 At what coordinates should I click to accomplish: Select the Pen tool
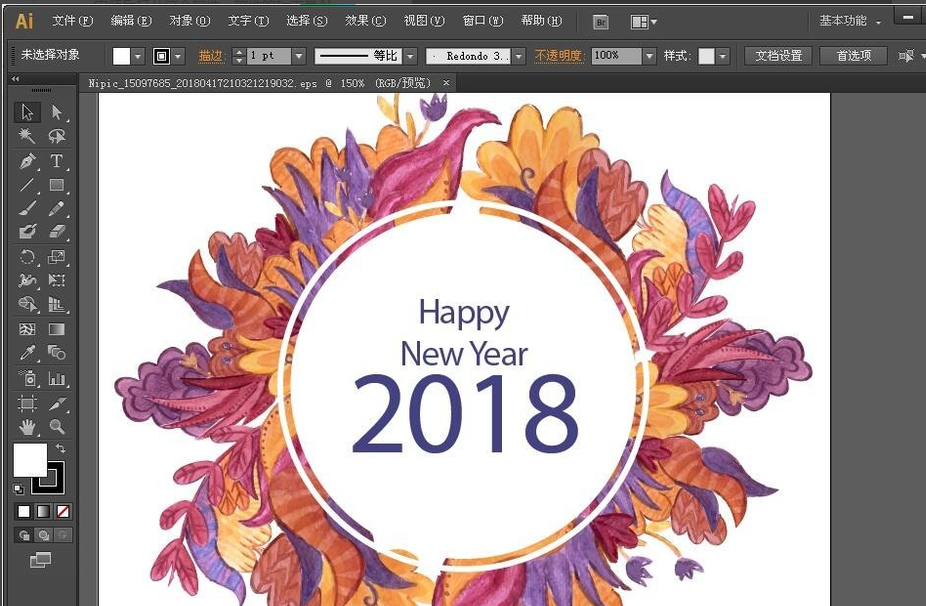pos(28,161)
